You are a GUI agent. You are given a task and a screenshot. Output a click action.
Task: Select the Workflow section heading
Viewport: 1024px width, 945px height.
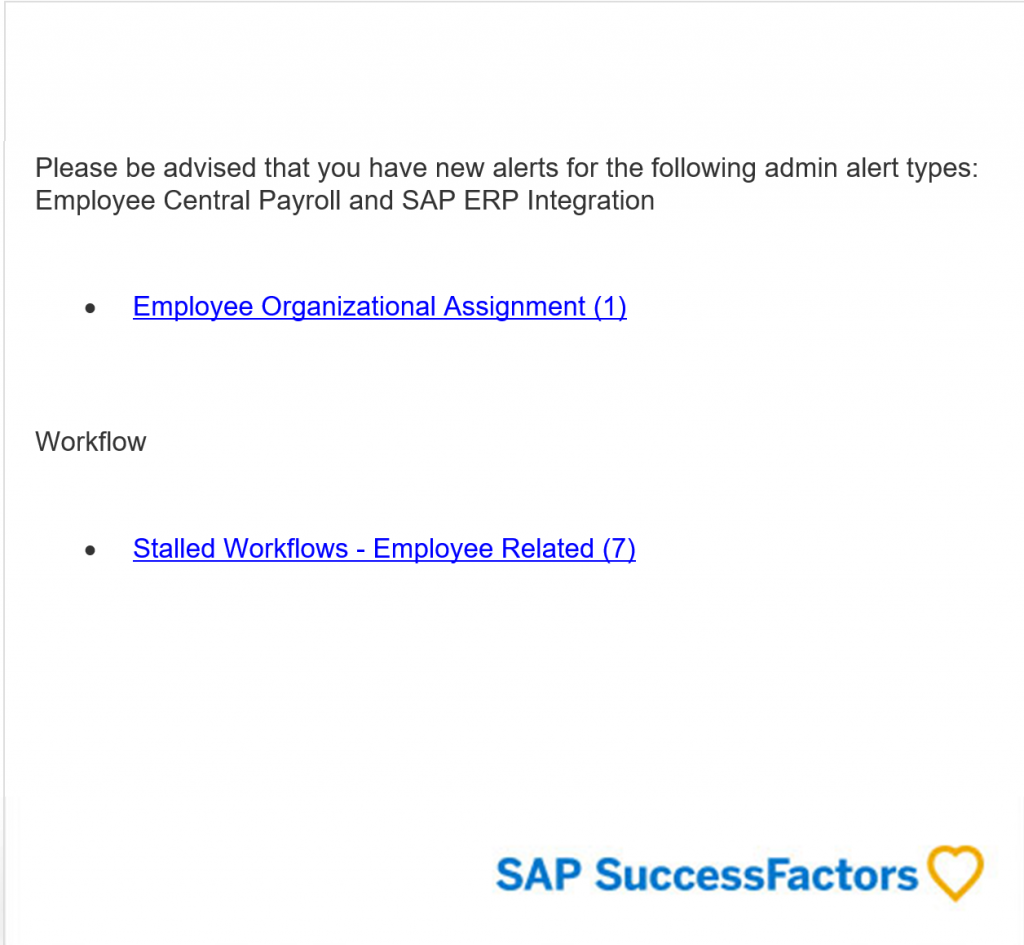coord(91,442)
